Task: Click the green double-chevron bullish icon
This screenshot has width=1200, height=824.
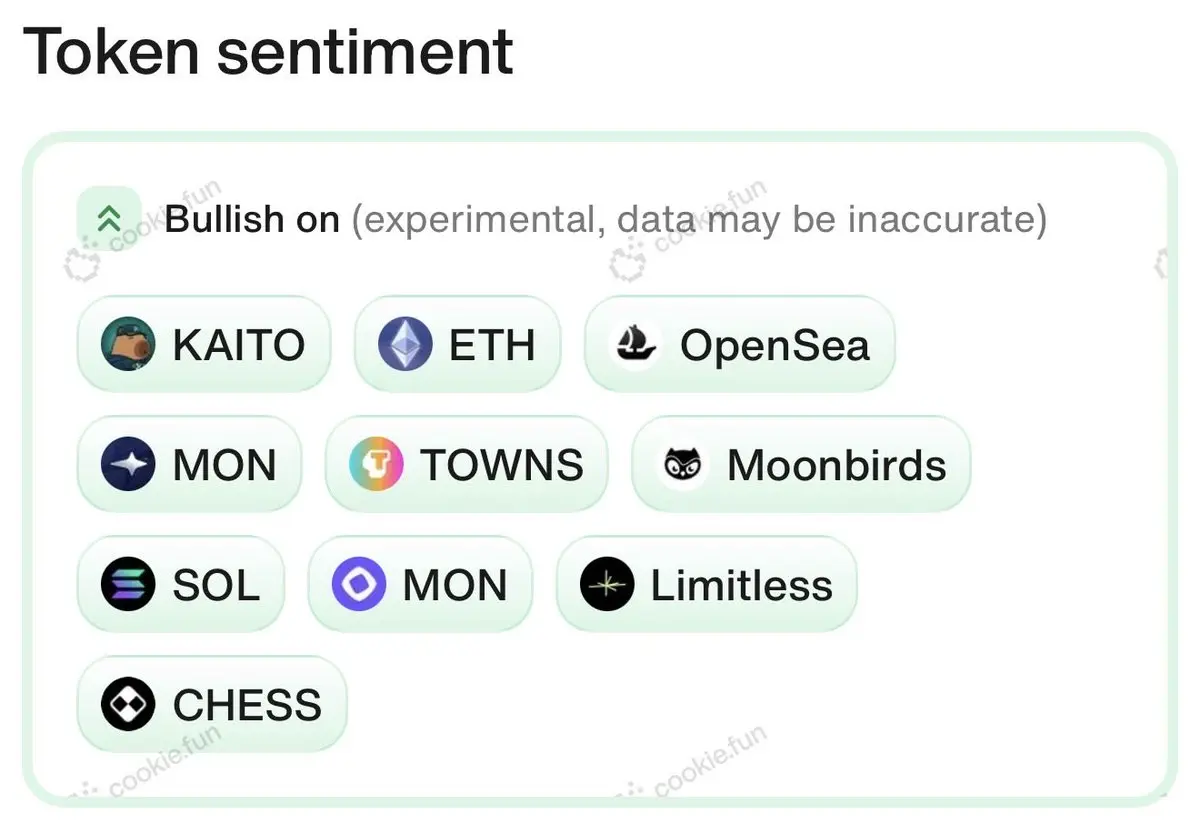Action: (x=109, y=217)
